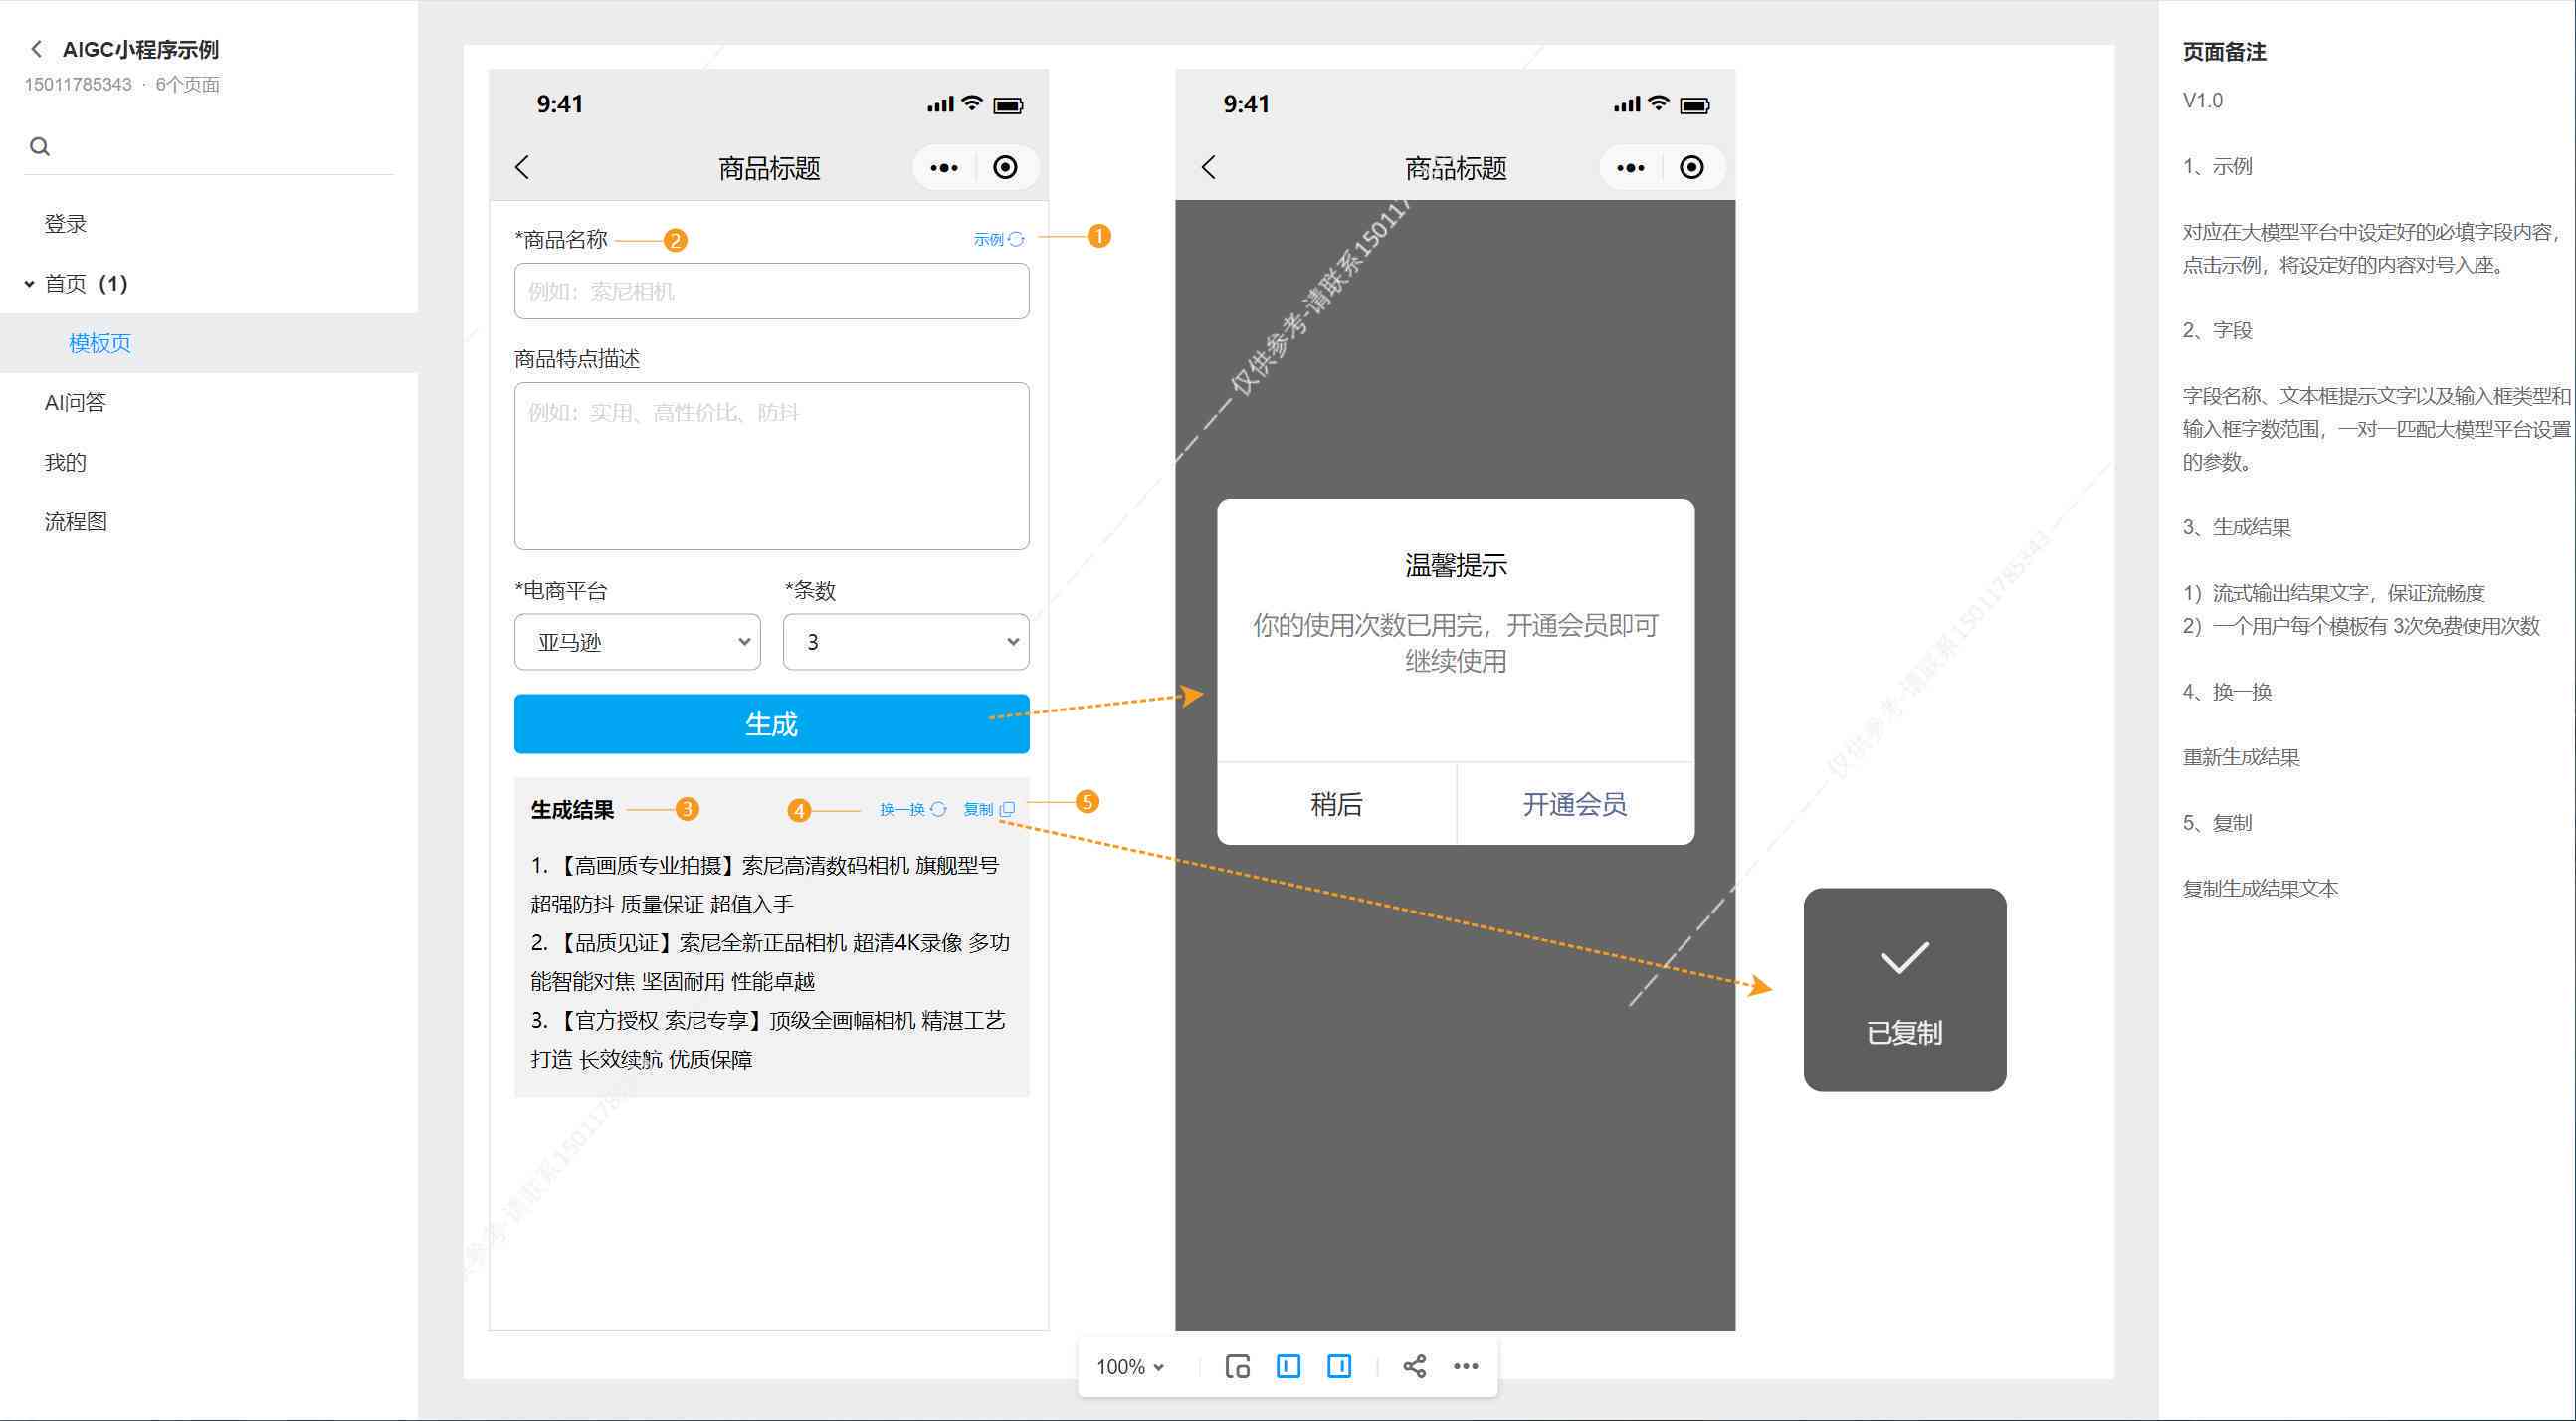Click the 重新生成结果 note text
This screenshot has width=2576, height=1421.
2241,758
